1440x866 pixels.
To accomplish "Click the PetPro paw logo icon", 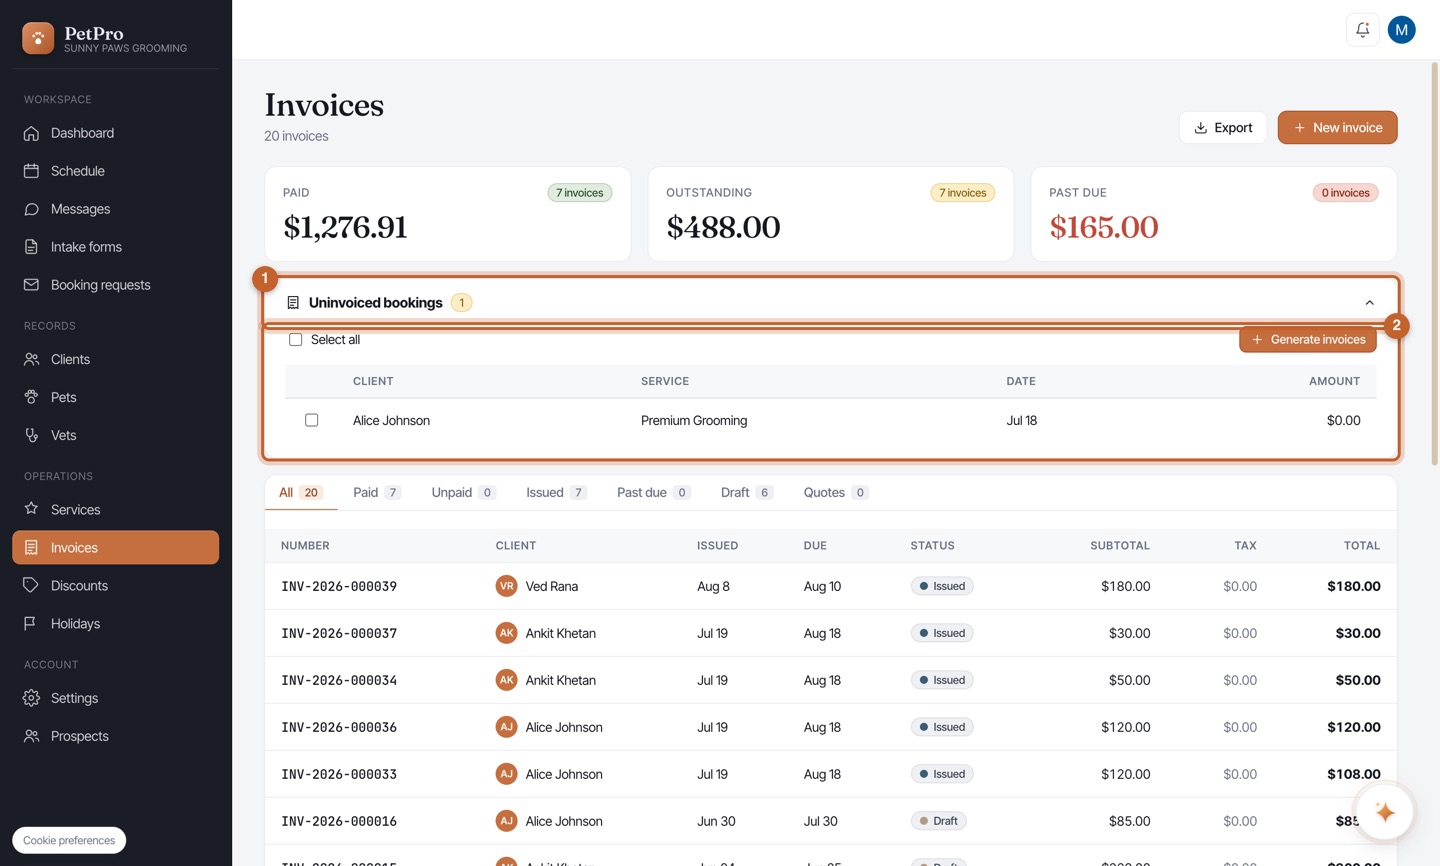I will point(38,38).
